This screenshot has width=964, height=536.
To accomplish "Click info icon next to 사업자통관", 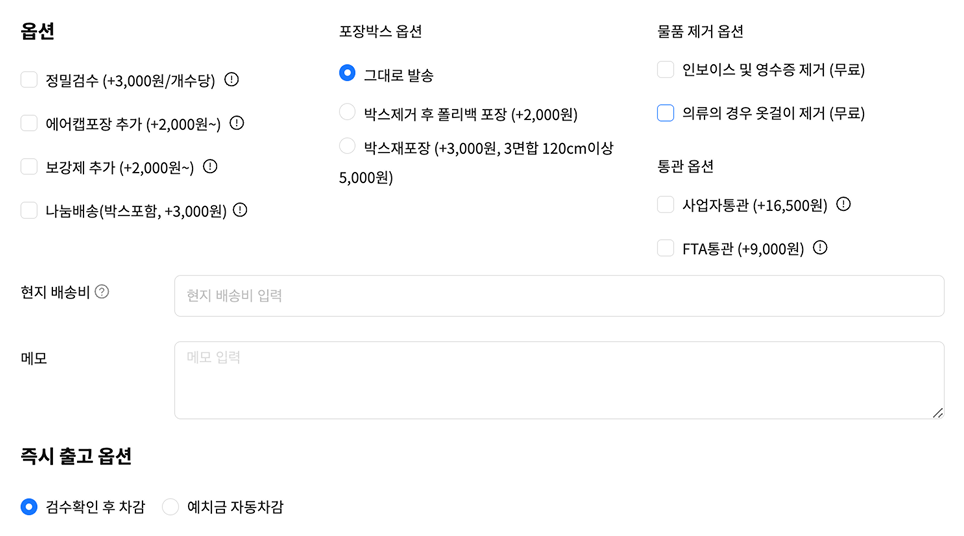I will click(843, 204).
